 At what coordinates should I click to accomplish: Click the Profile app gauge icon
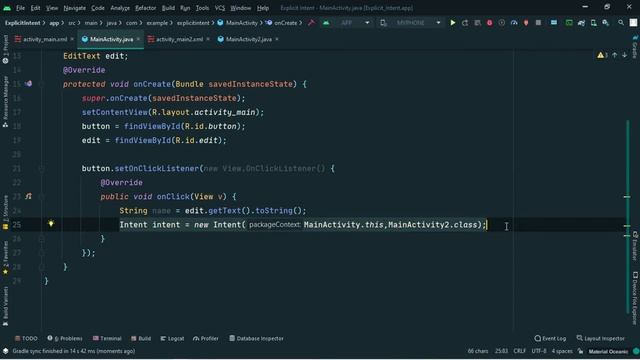pos(514,23)
